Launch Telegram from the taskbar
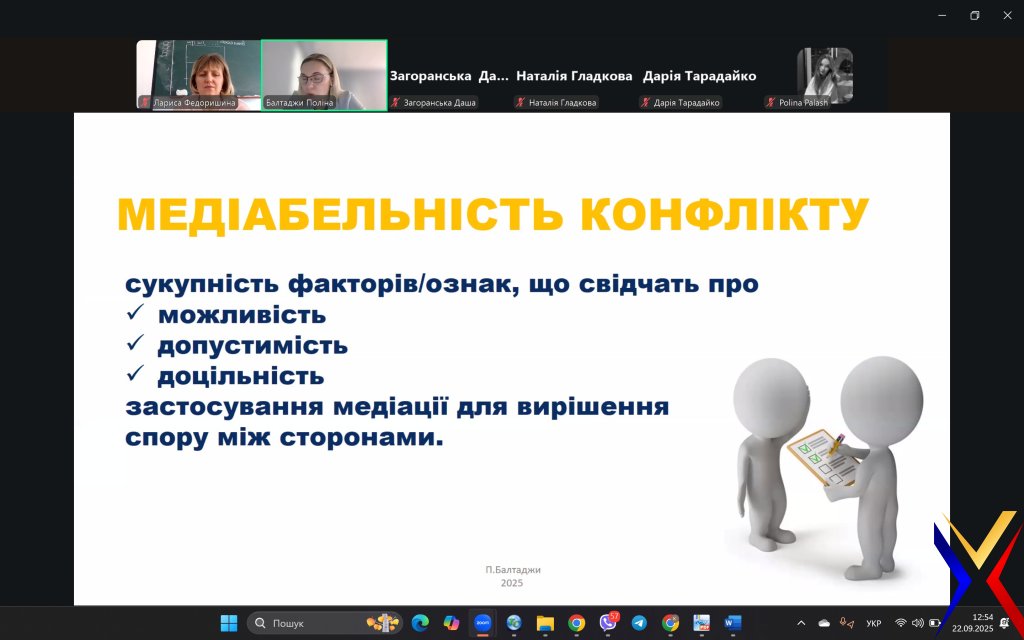The image size is (1024, 640). pos(639,623)
